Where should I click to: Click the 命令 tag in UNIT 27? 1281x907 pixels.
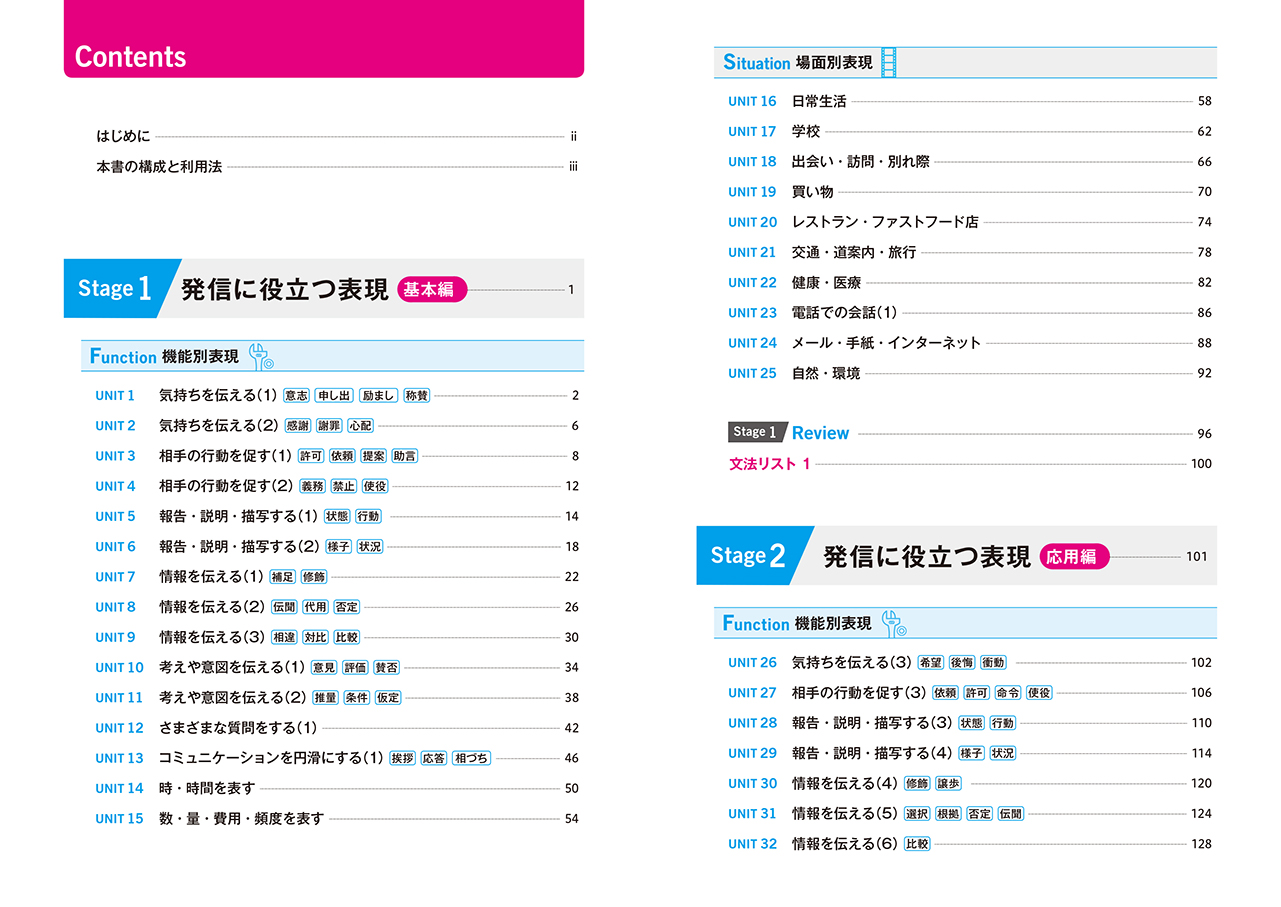click(x=1008, y=692)
